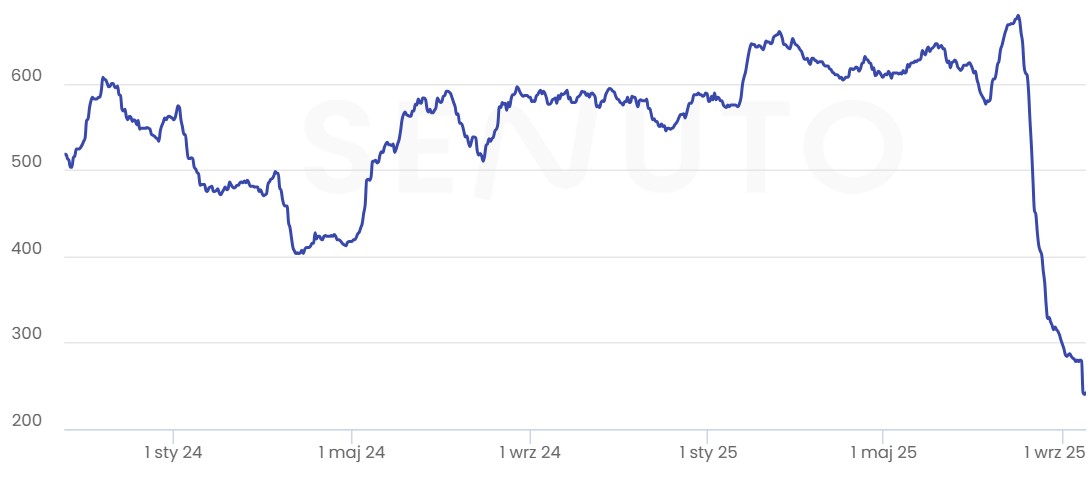The width and height of the screenshot is (1090, 478).
Task: Click the "1 sty 24" x-axis label
Action: click(x=174, y=453)
